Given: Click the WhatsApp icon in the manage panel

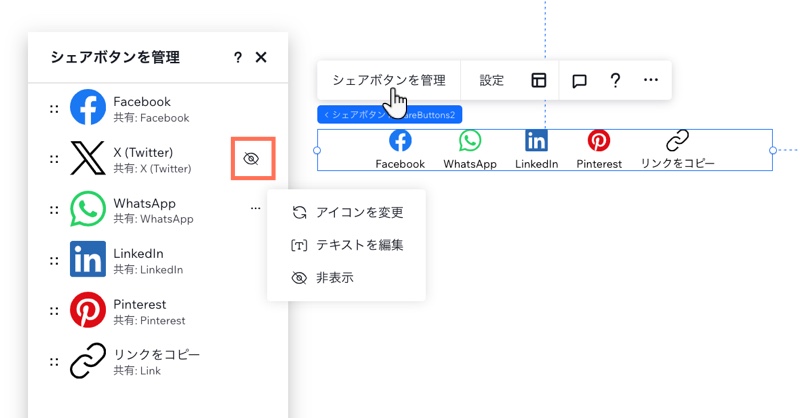Looking at the screenshot, I should coord(88,209).
